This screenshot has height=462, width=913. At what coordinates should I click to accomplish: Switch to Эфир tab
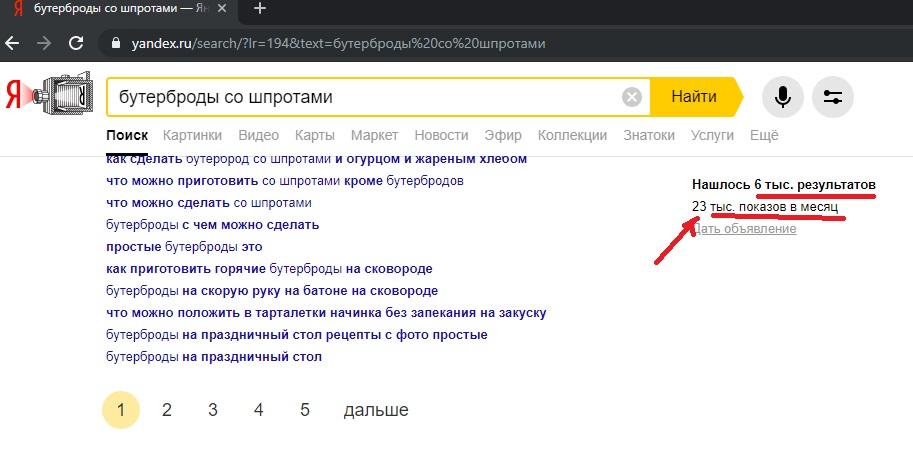(x=503, y=135)
